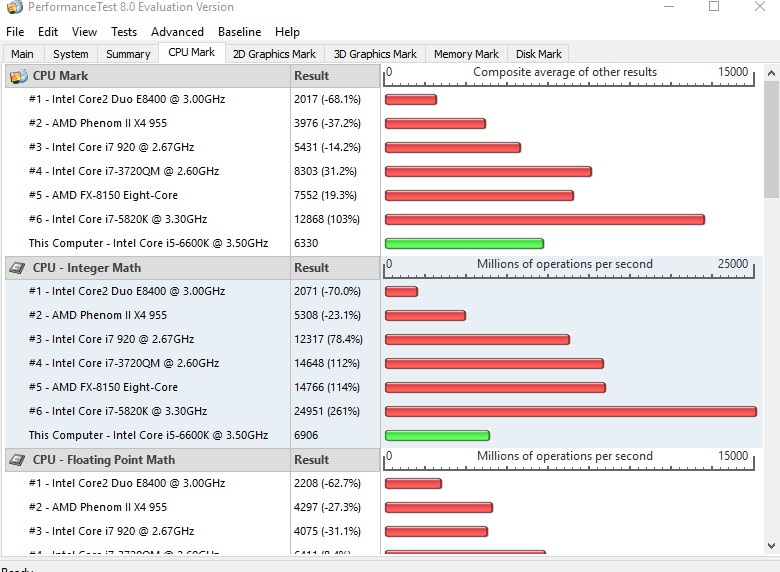Click the scrollbar up arrow
The width and height of the screenshot is (780, 572).
[x=771, y=73]
